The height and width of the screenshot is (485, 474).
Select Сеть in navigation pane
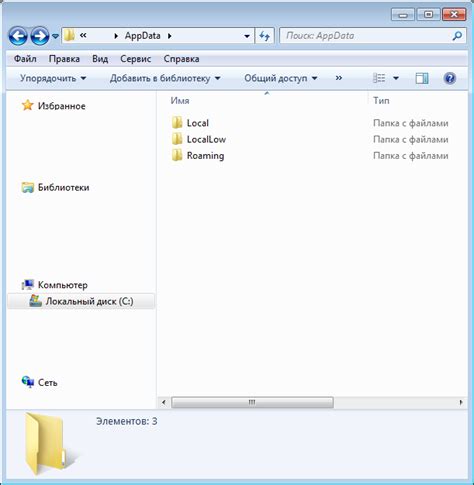click(x=48, y=383)
